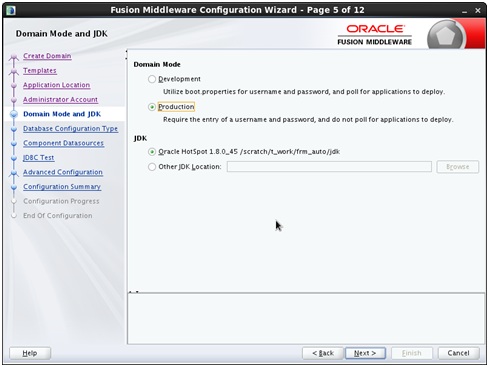This screenshot has width=489, height=367.
Task: Minimize the Configuration Wizard window
Action: pyautogui.click(x=465, y=11)
